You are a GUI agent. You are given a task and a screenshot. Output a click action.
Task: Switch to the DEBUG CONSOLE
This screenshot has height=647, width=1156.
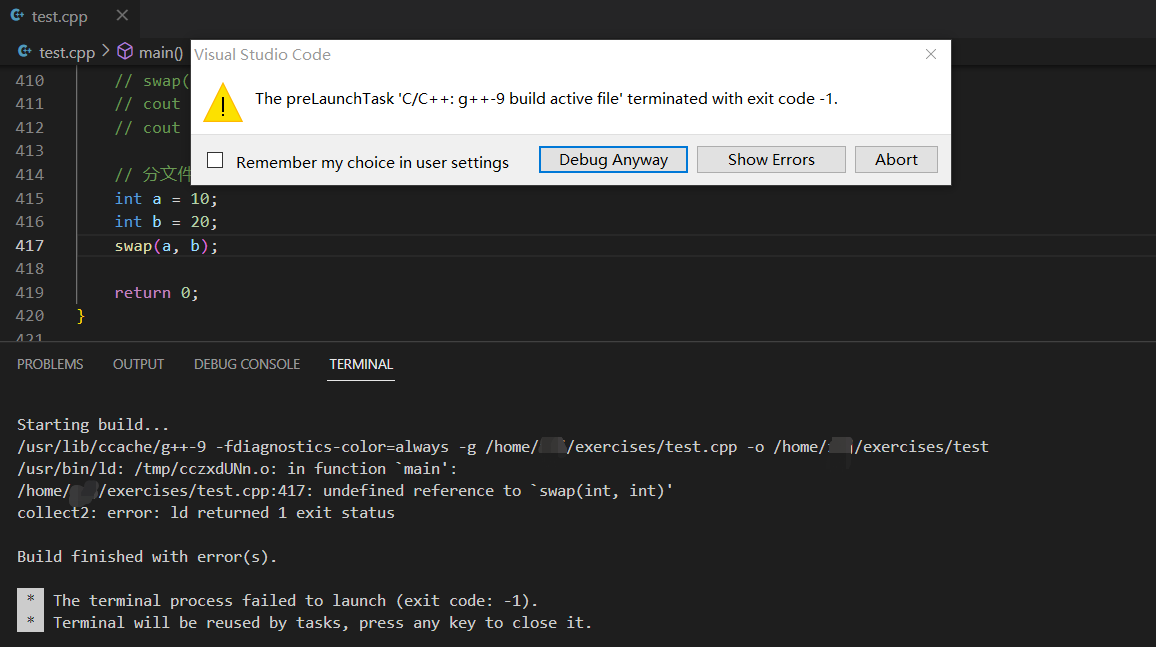(x=246, y=364)
